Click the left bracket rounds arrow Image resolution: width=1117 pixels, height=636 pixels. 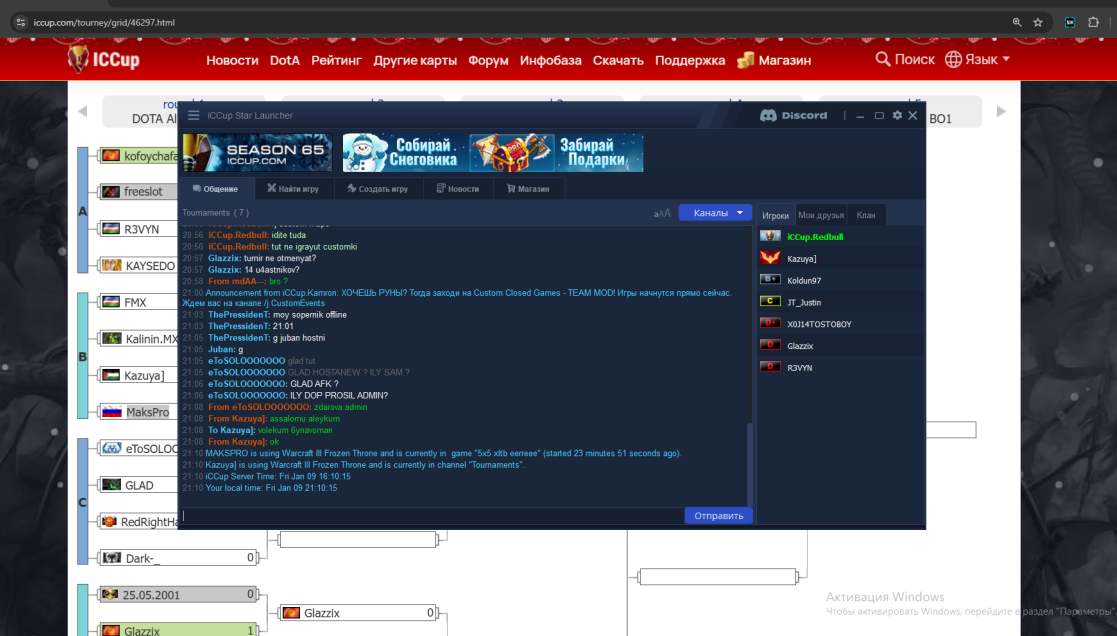point(83,111)
